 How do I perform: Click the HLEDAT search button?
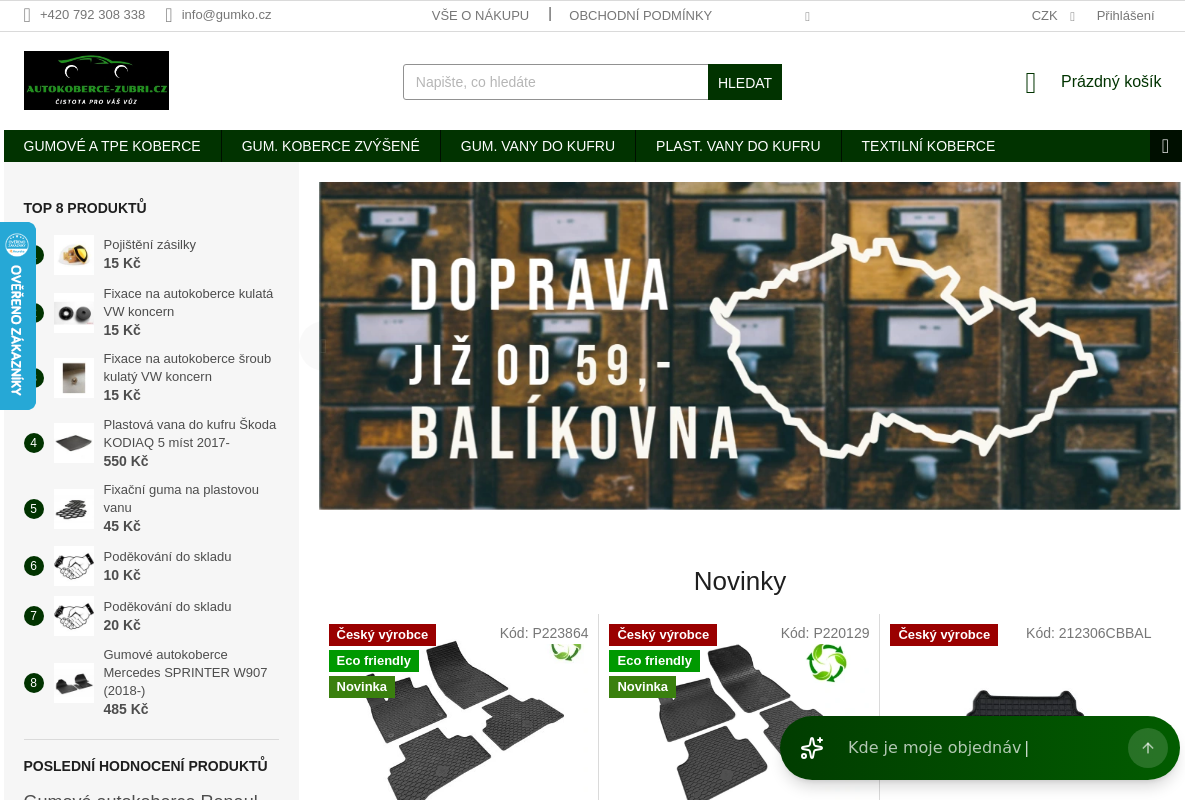[745, 82]
